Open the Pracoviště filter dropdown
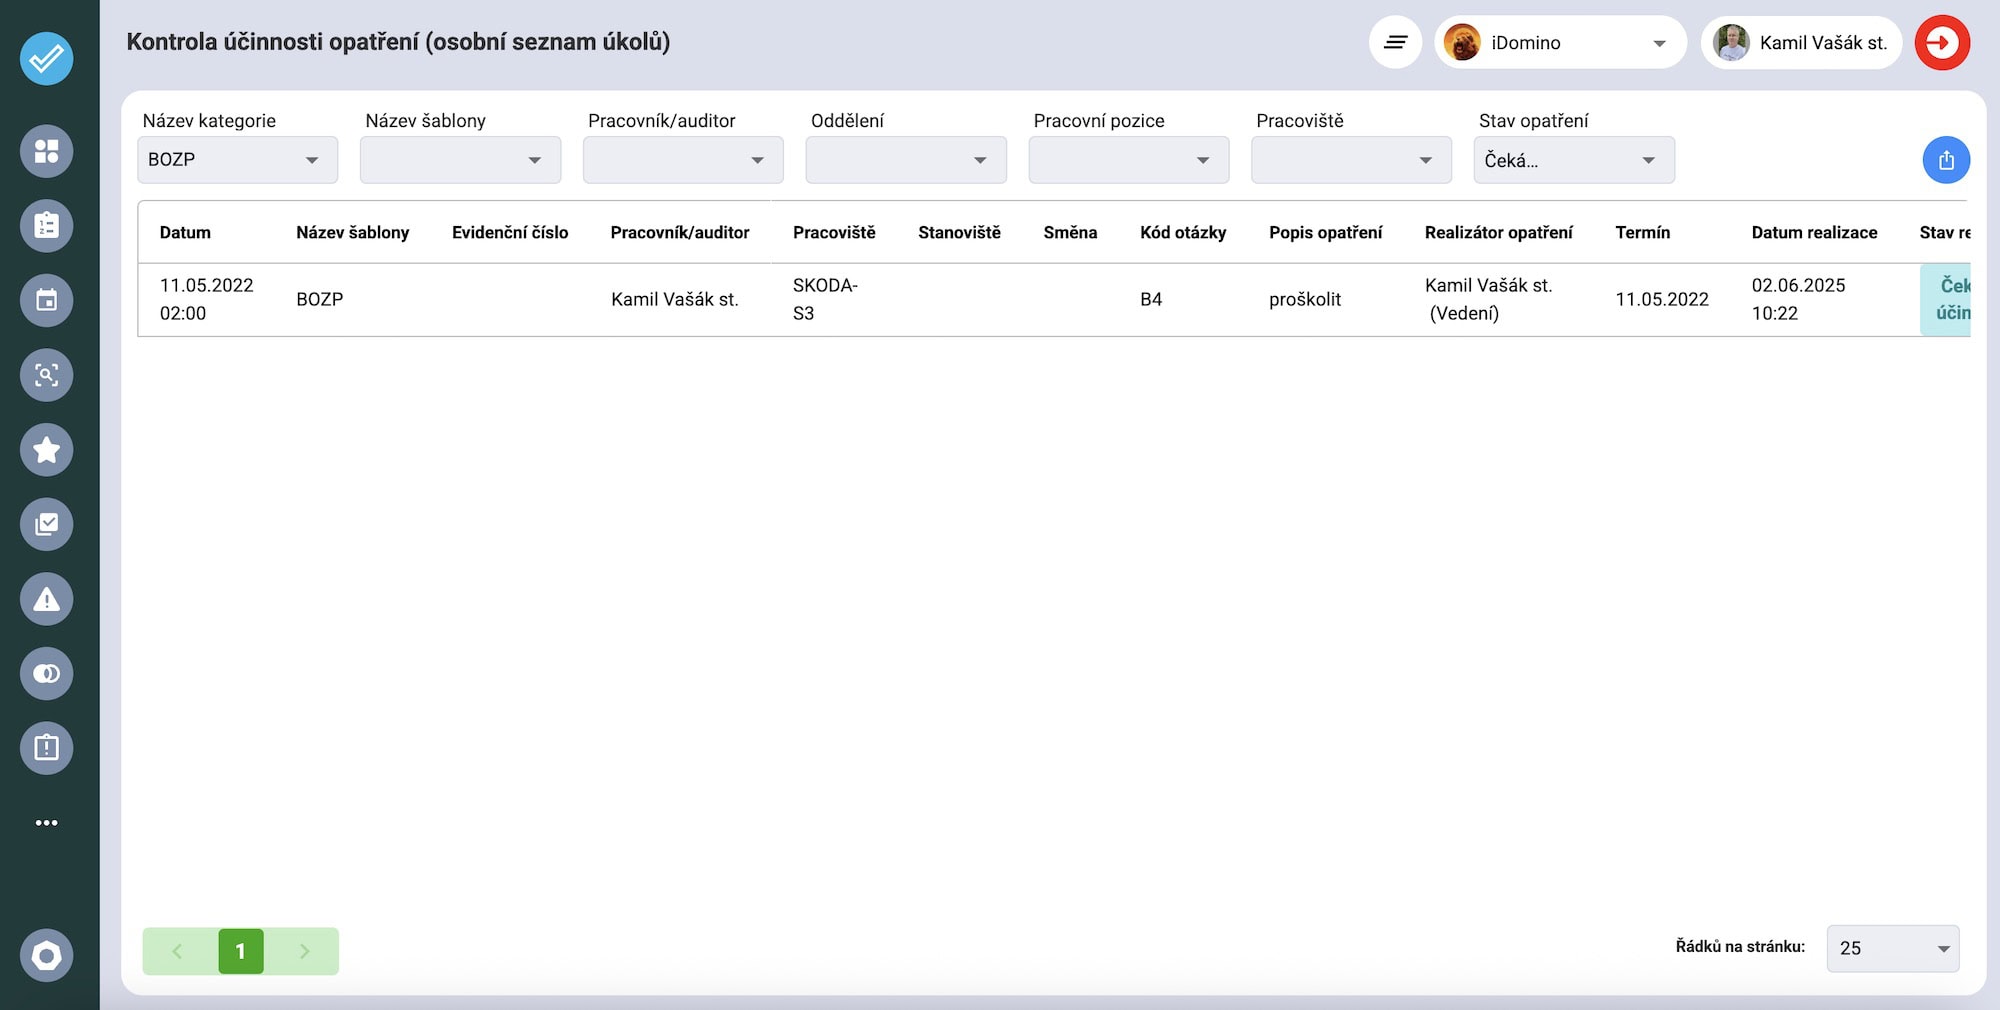This screenshot has height=1010, width=2000. tap(1350, 160)
